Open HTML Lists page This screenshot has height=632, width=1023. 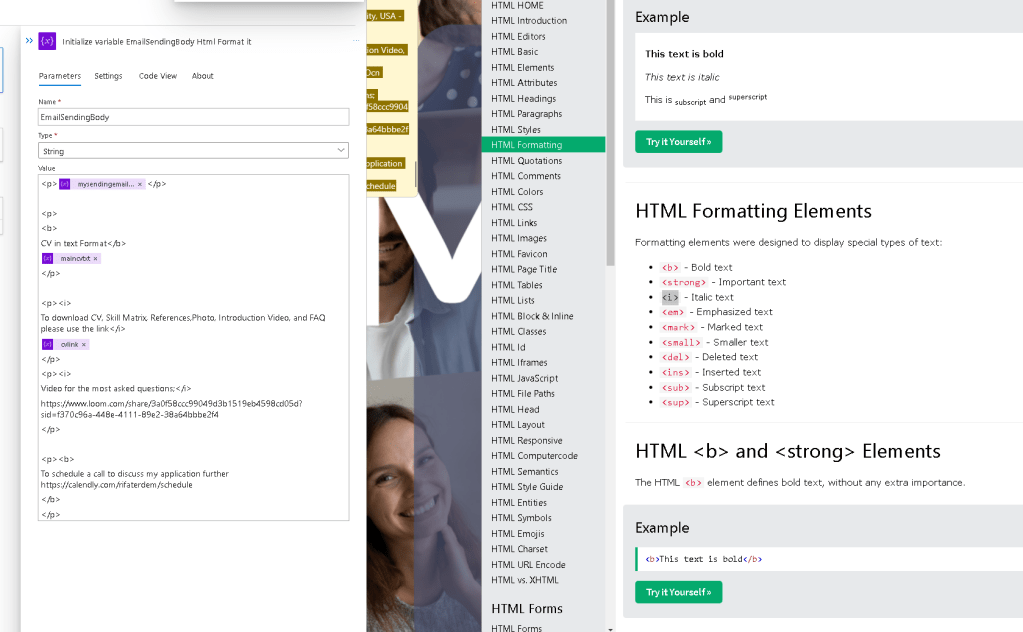pos(513,301)
